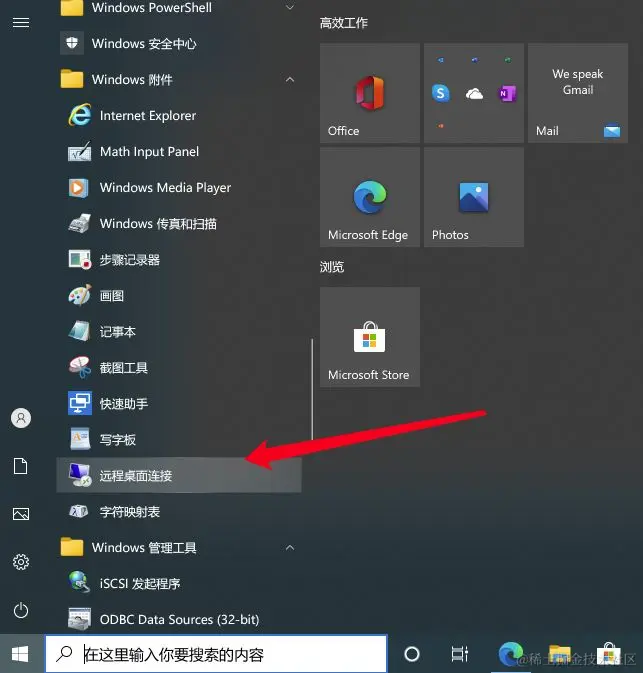Viewport: 643px width, 673px height.
Task: Open ODBC Data Sources (32-bit)
Action: point(179,619)
